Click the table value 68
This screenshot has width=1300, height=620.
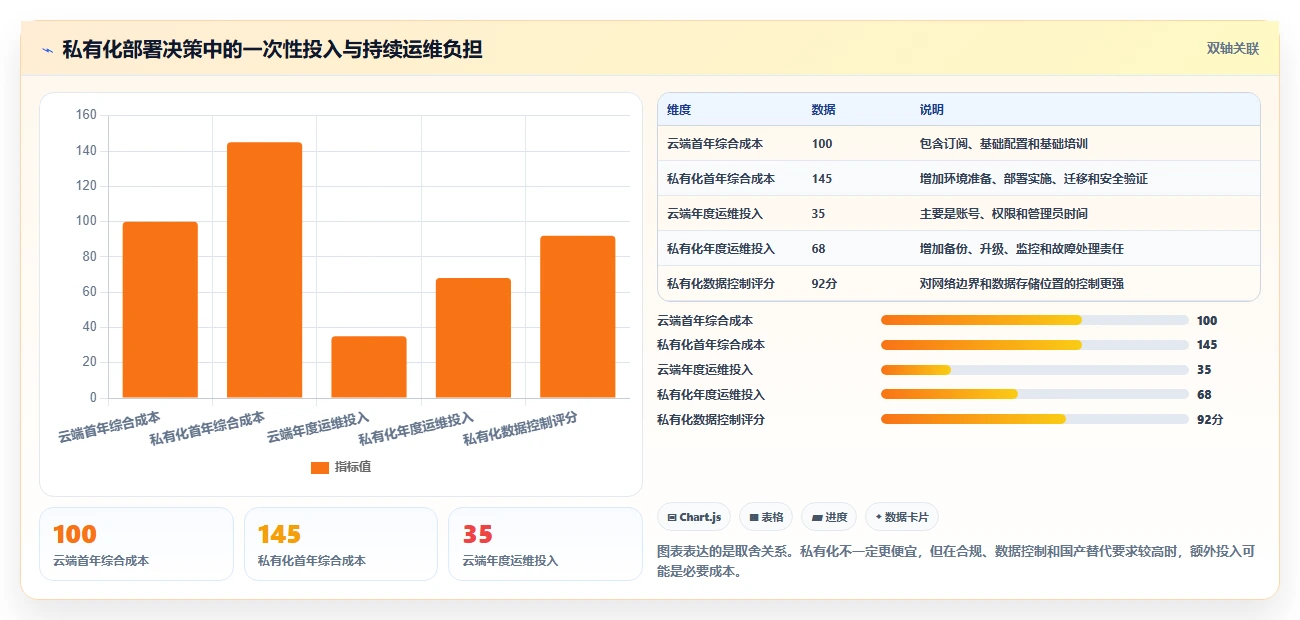819,249
